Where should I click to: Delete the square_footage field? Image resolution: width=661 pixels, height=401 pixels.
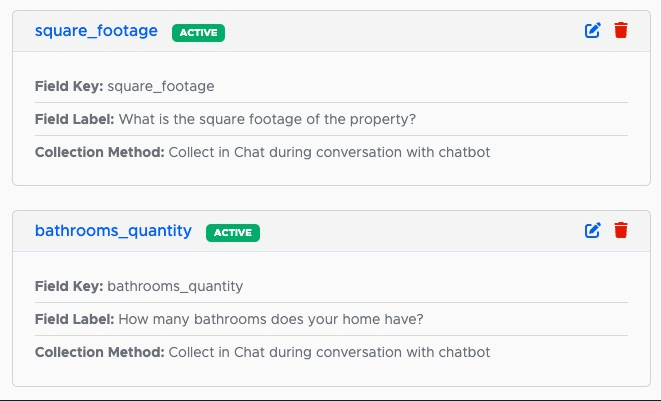pos(621,30)
